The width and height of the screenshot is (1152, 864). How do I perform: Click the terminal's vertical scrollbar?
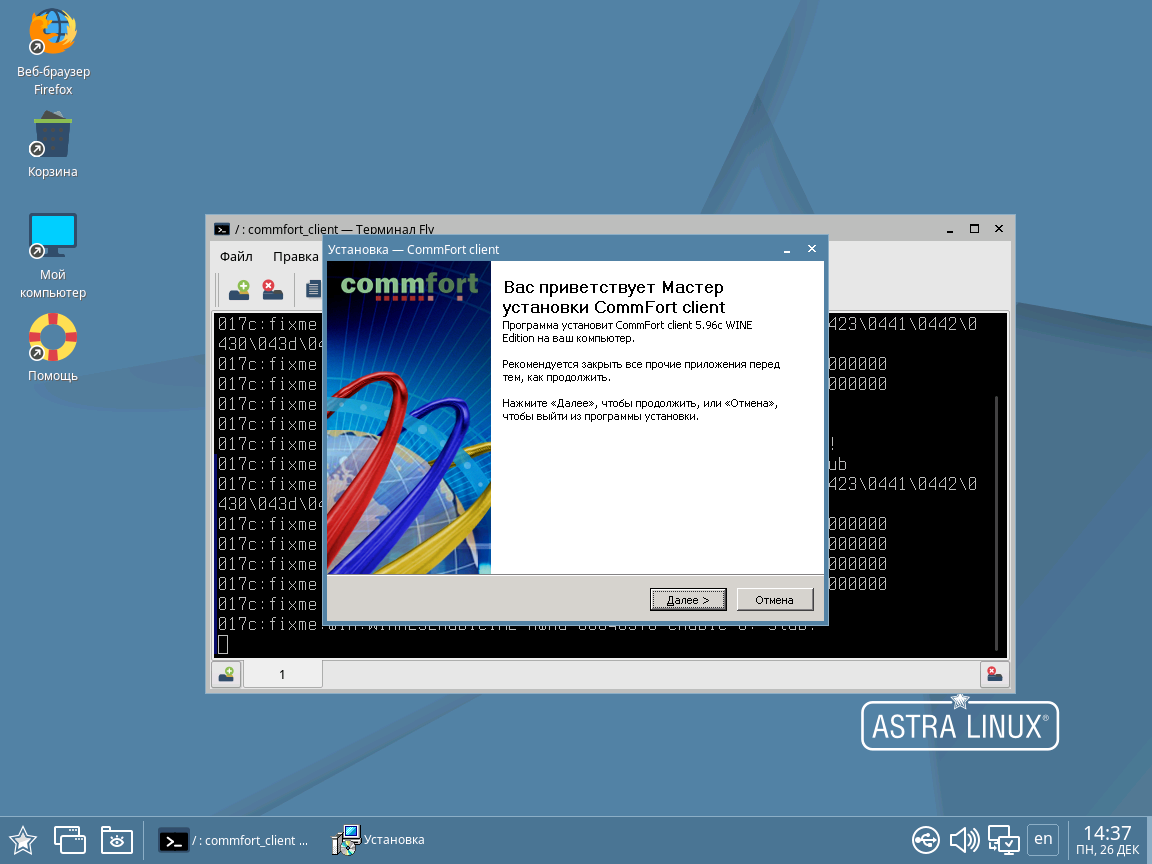[996, 523]
